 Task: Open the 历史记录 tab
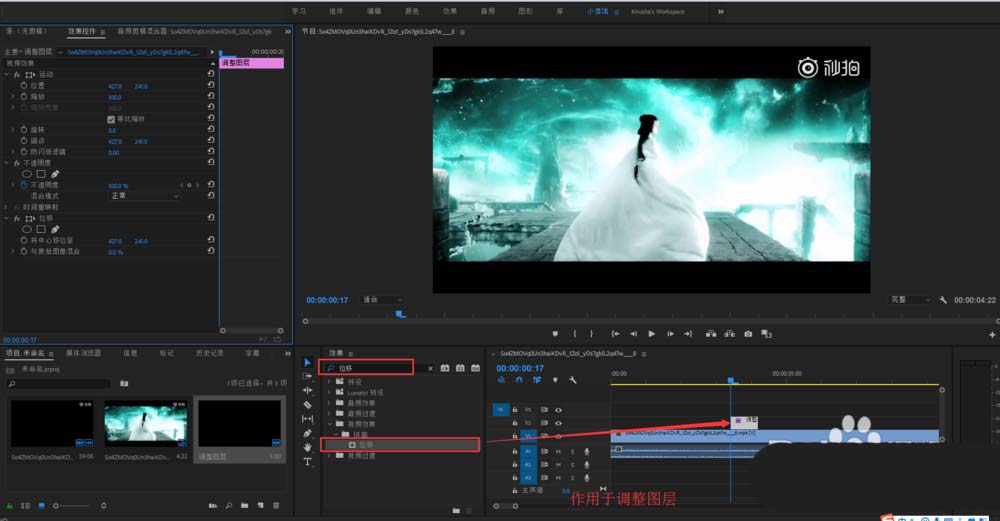tap(210, 353)
